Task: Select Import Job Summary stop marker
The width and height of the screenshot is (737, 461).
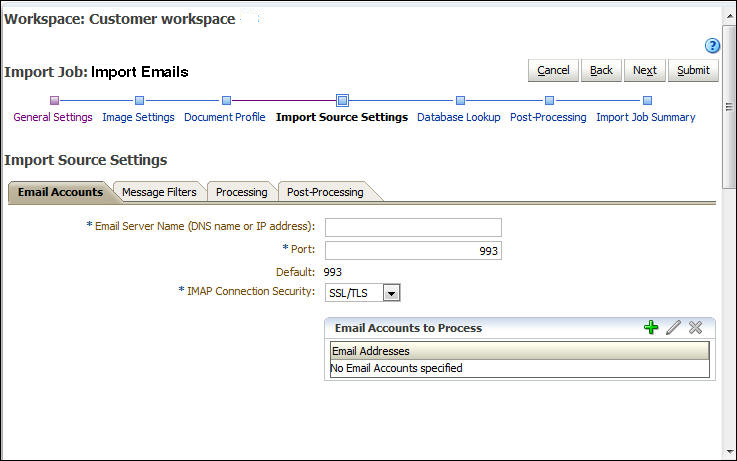Action: tap(647, 100)
